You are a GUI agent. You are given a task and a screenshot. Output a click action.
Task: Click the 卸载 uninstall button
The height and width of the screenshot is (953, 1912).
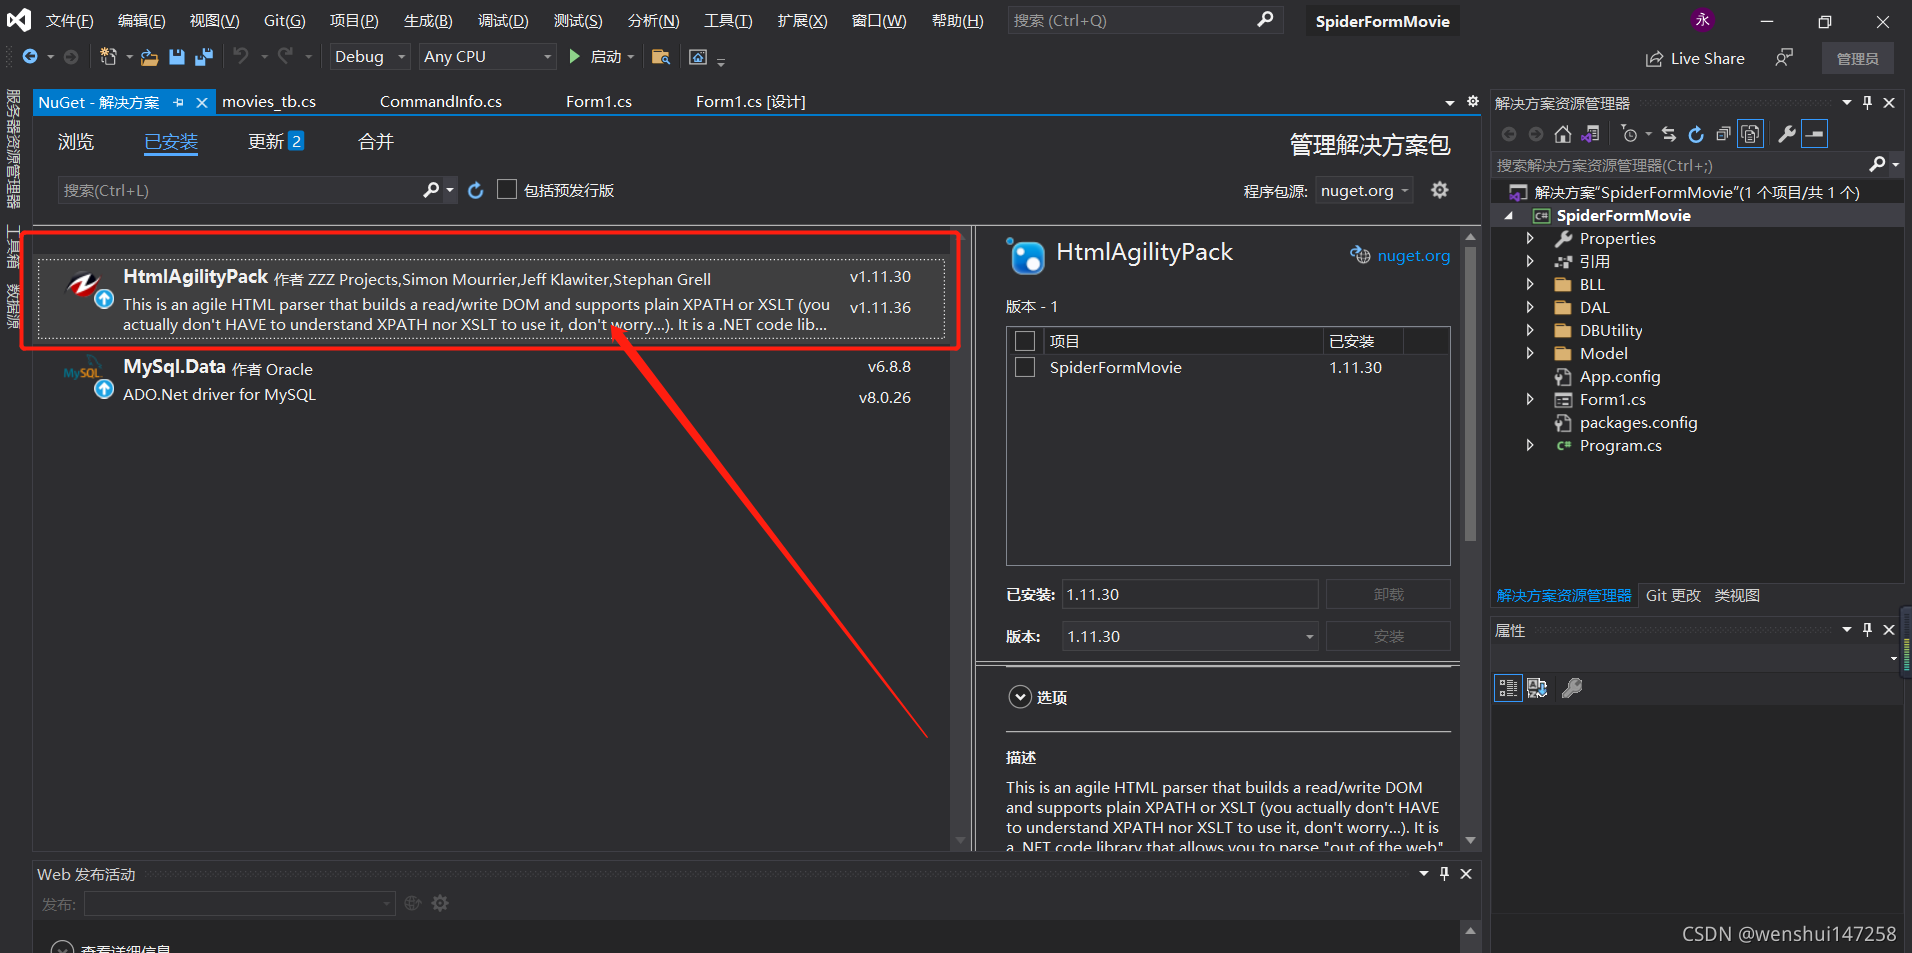[x=1388, y=594]
